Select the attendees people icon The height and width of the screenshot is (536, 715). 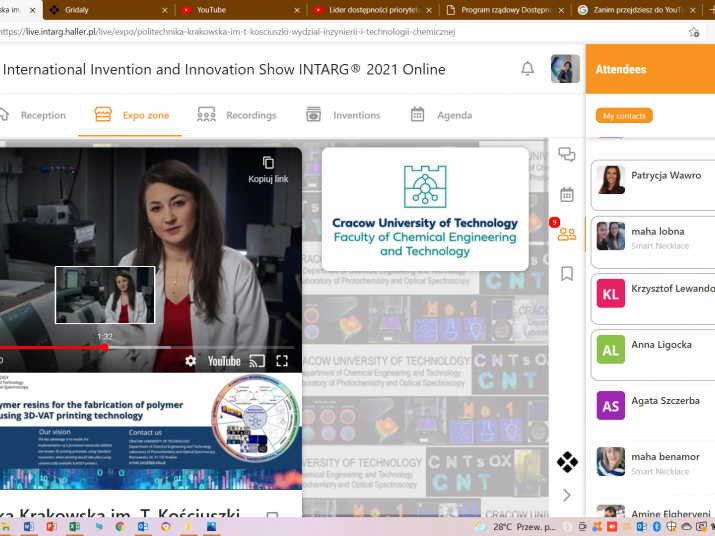(567, 234)
